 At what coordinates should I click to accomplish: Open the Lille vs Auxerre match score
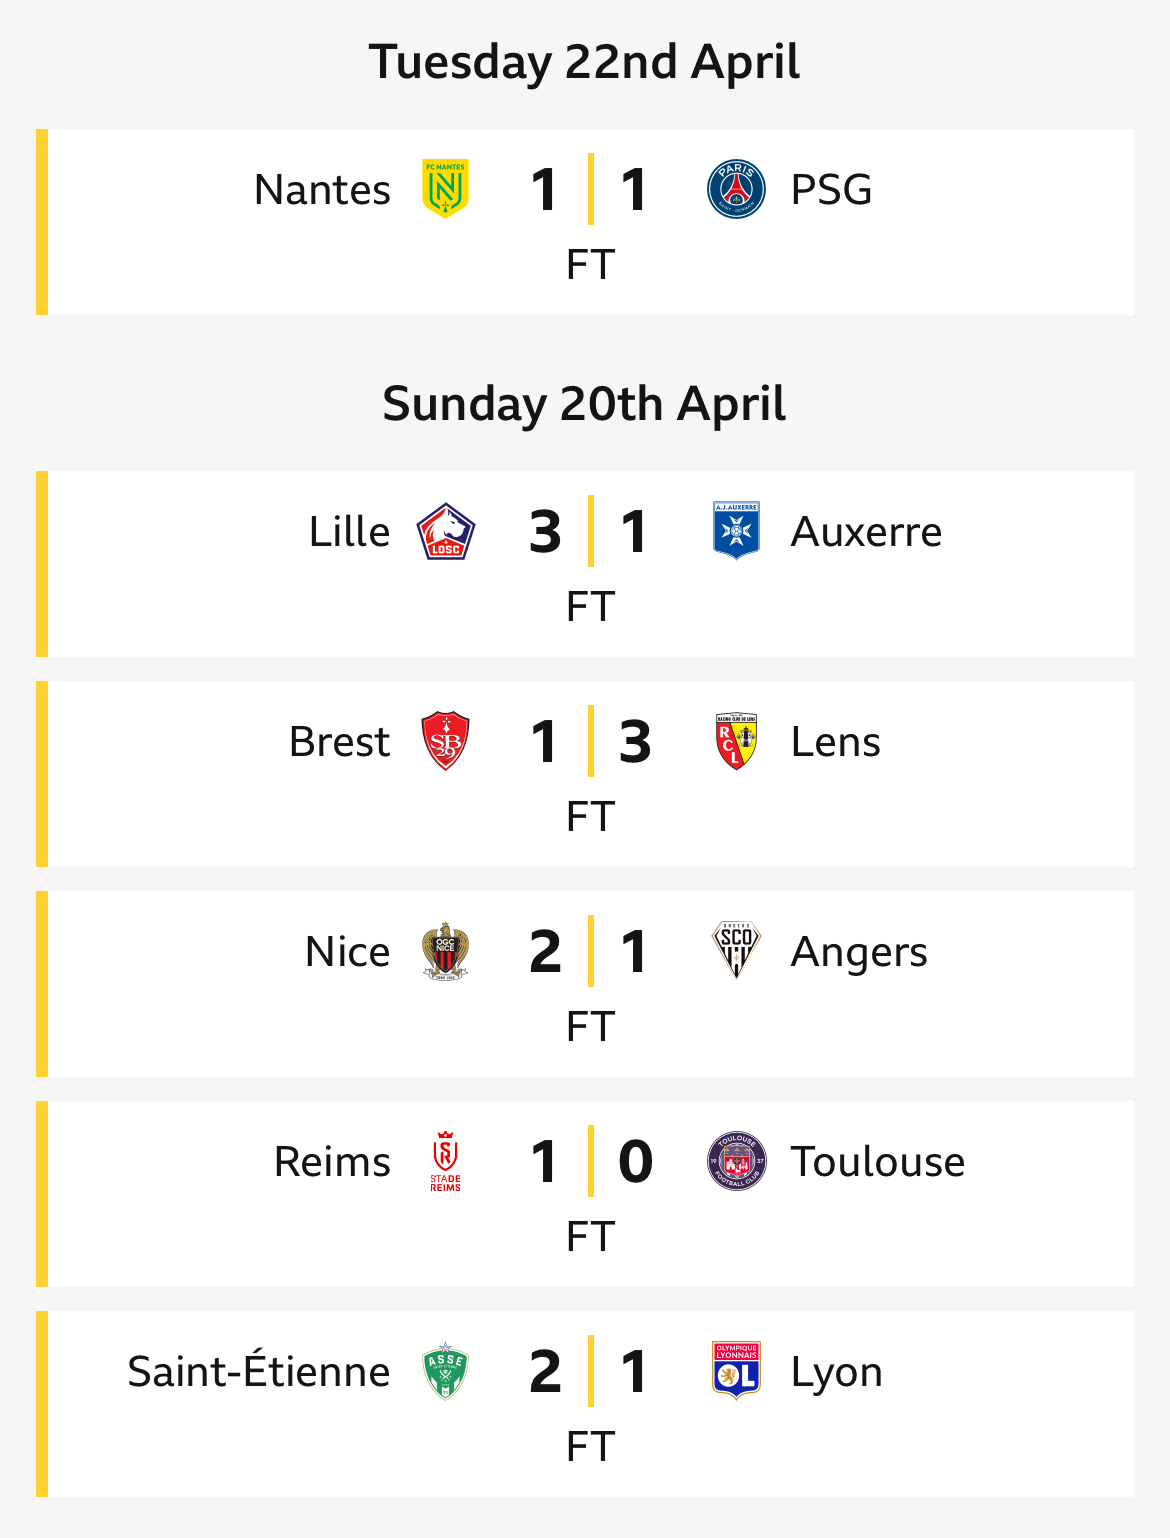(x=590, y=531)
